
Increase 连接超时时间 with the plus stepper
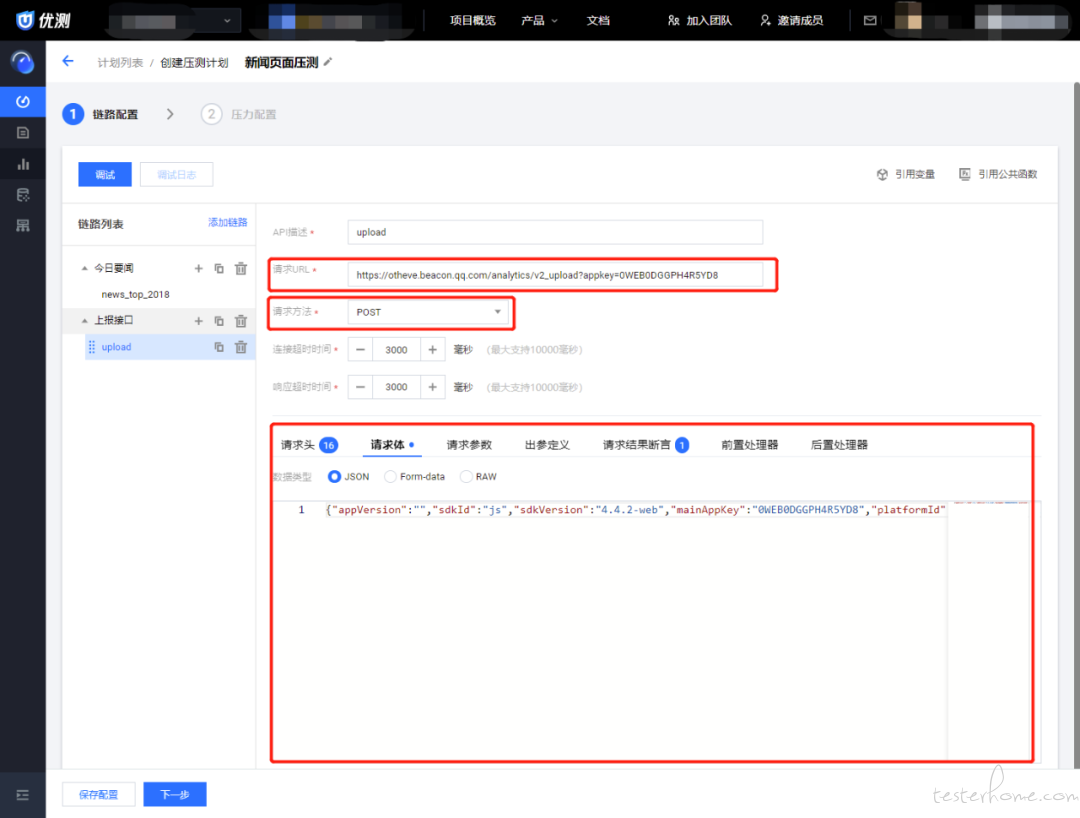tap(432, 350)
